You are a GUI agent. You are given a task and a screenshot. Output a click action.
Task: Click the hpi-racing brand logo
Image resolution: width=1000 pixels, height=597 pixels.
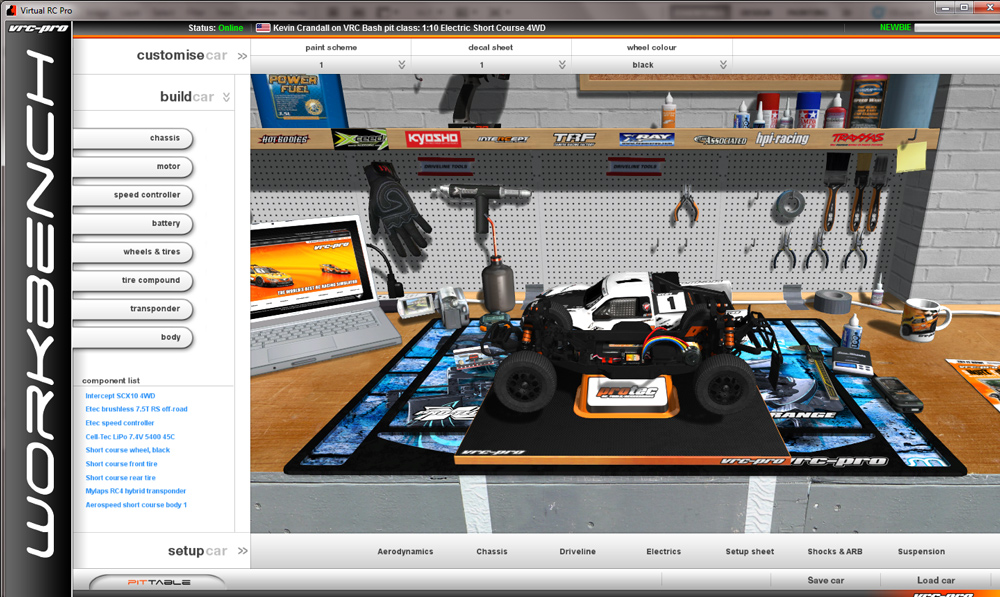coord(782,138)
